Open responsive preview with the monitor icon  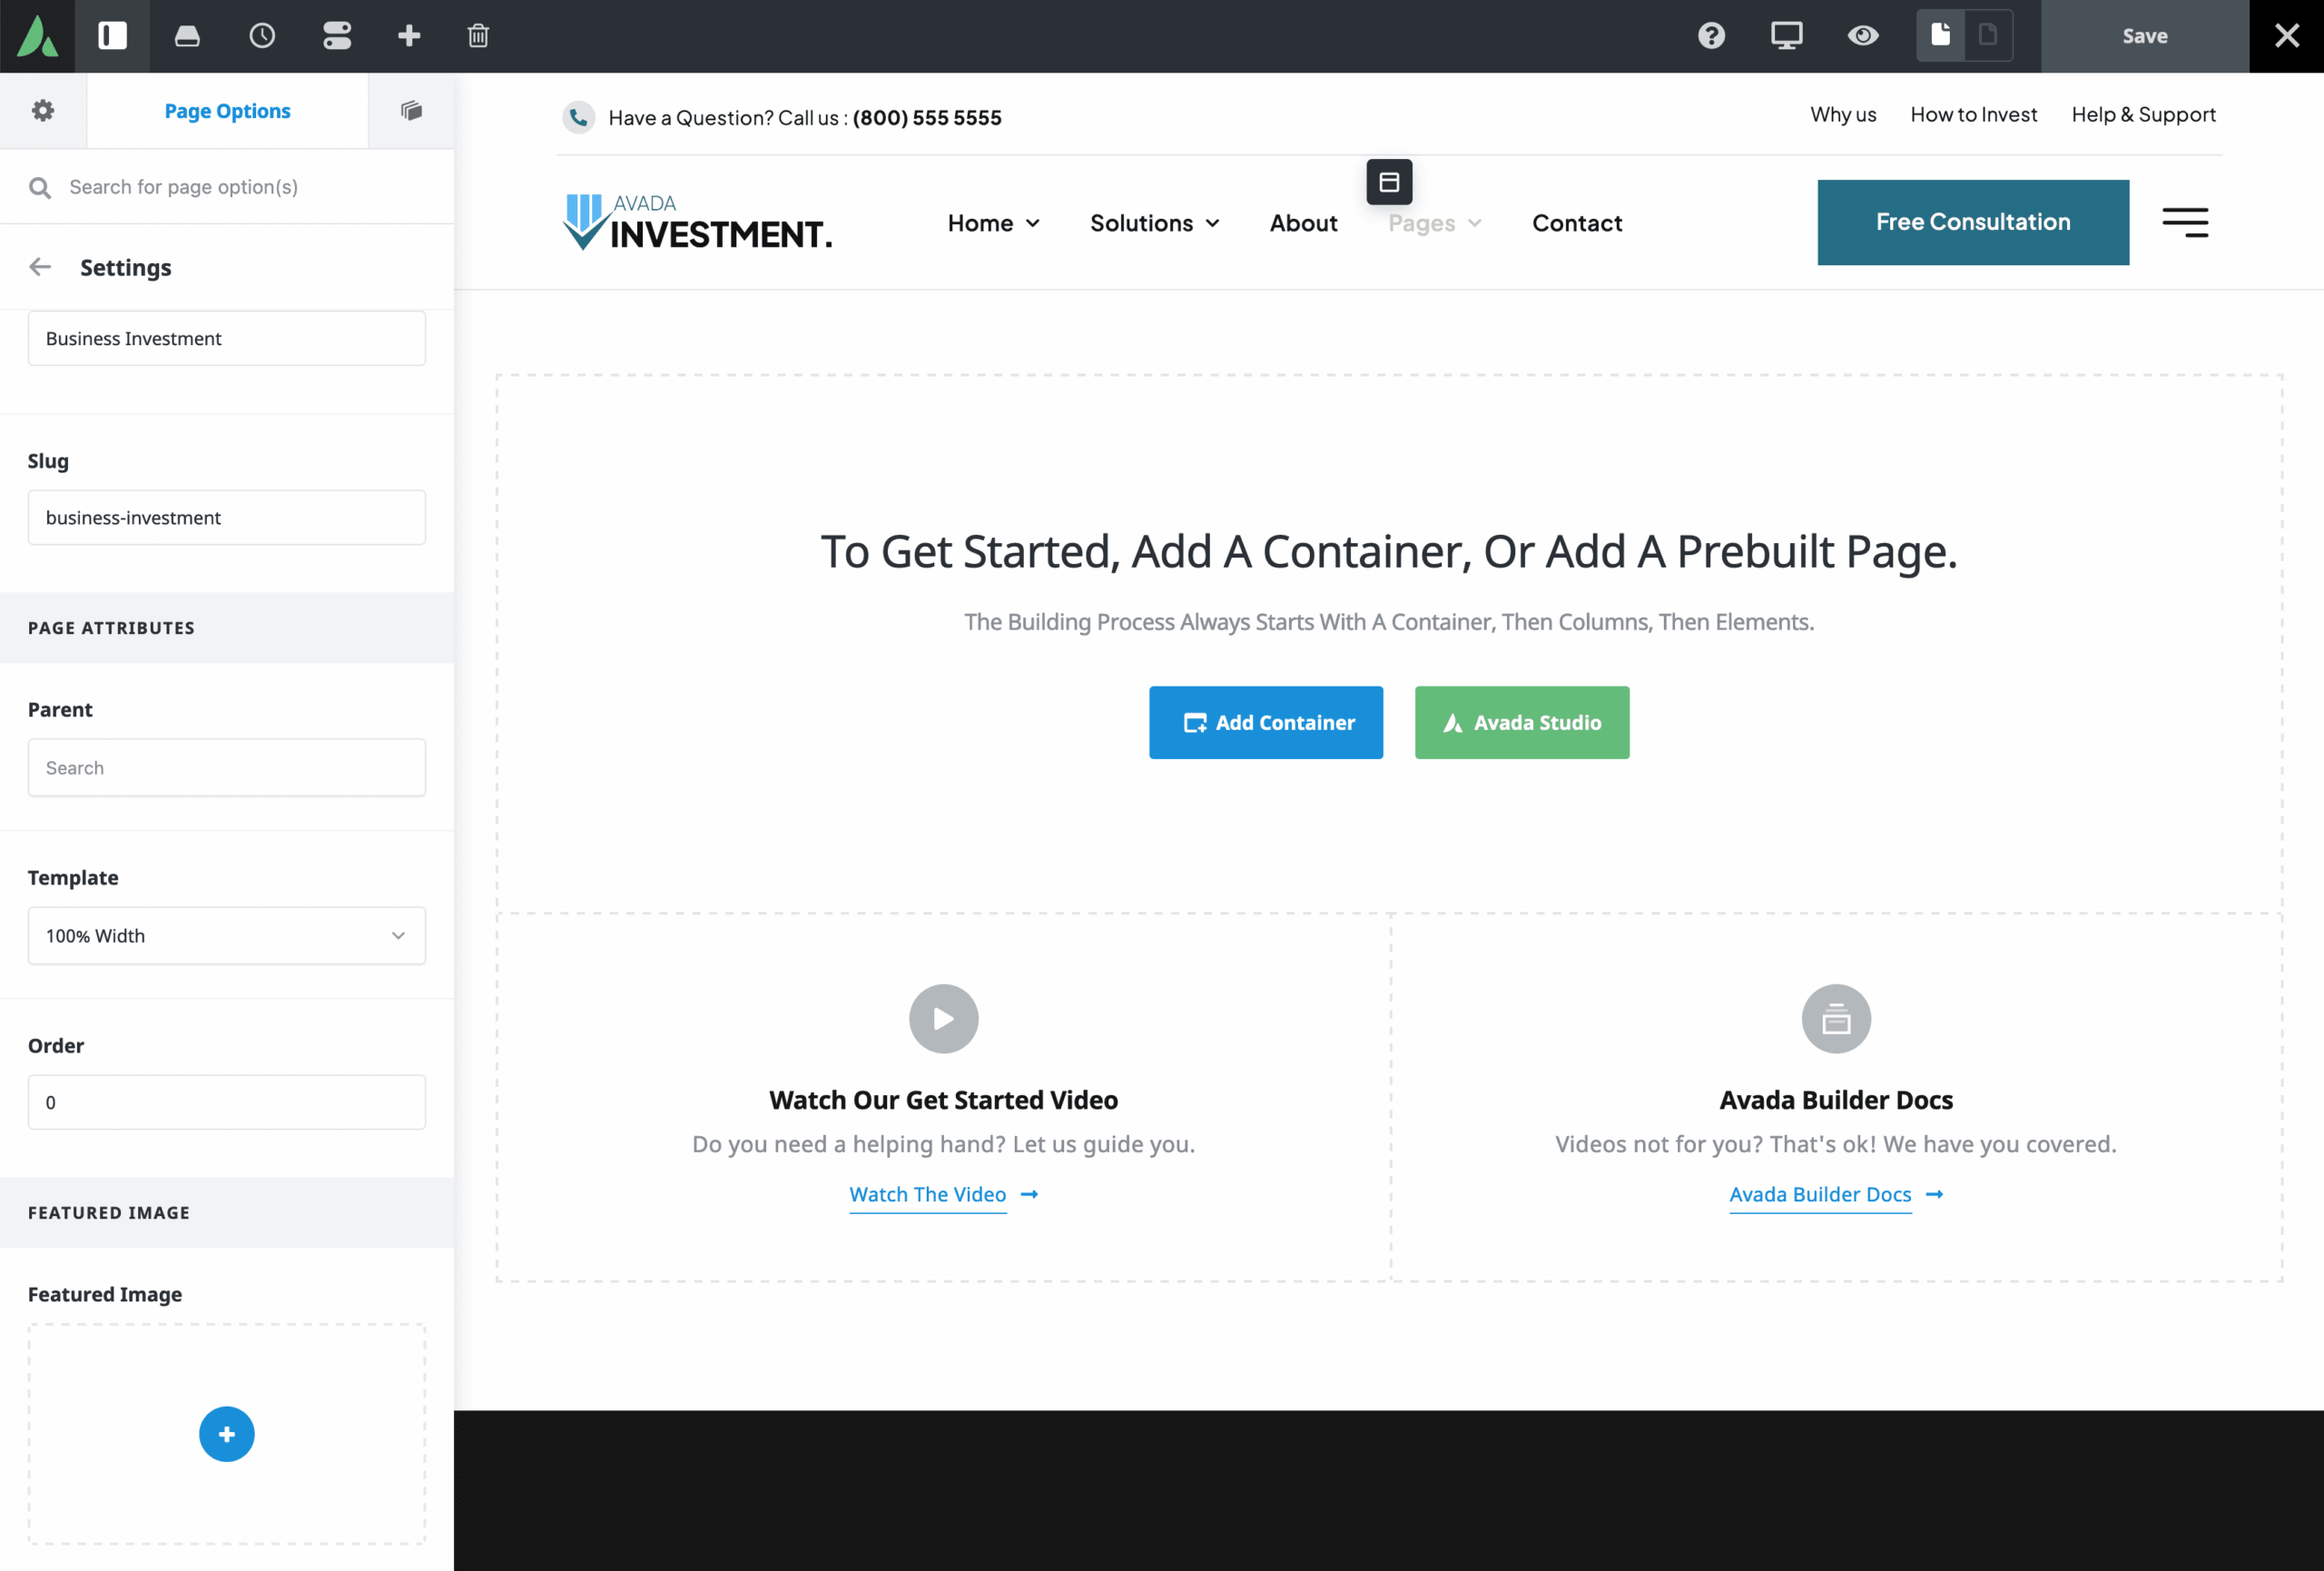point(1787,36)
